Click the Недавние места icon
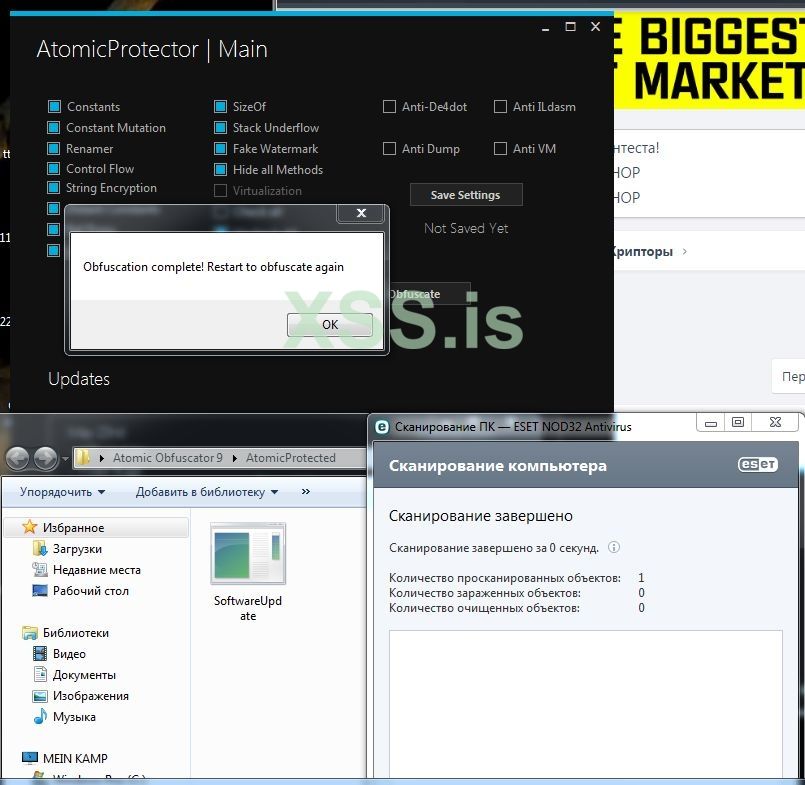This screenshot has width=805, height=785. tap(40, 569)
